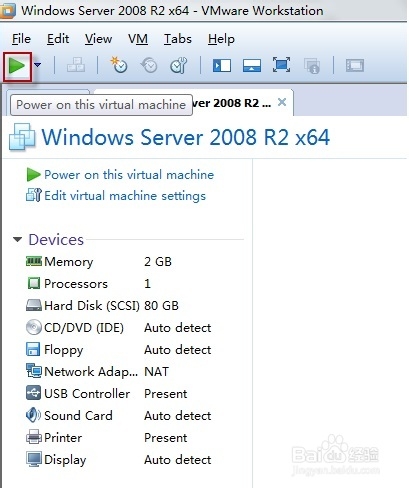
Task: Select the Processors label text
Action: [76, 284]
